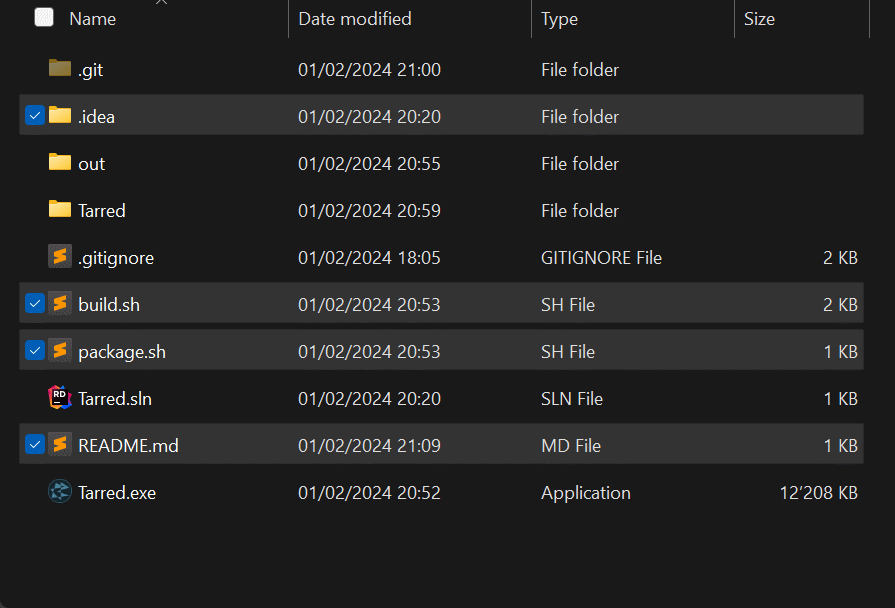
Task: Click the Tarred.exe application icon
Action: click(x=60, y=491)
